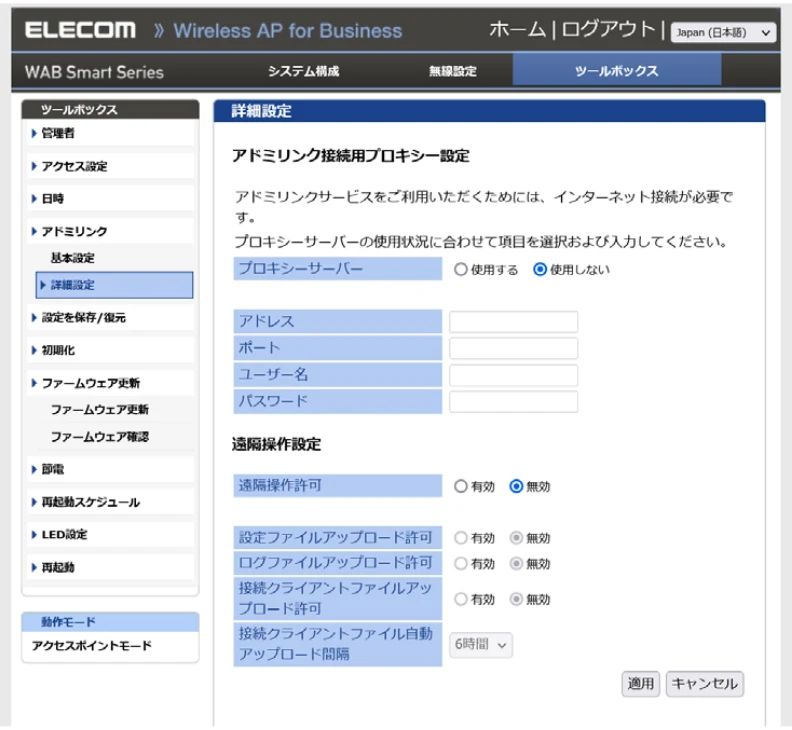792x730 pixels.
Task: Click the ポート input field
Action: [513, 348]
